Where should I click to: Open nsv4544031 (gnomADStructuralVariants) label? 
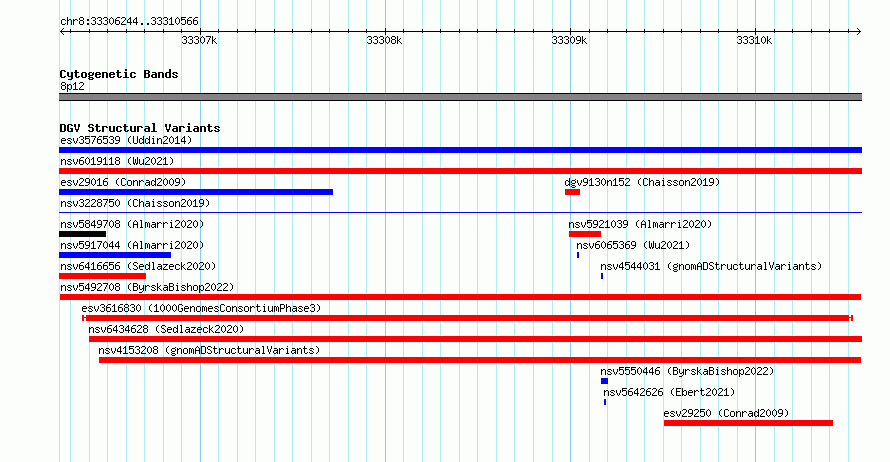pos(711,266)
